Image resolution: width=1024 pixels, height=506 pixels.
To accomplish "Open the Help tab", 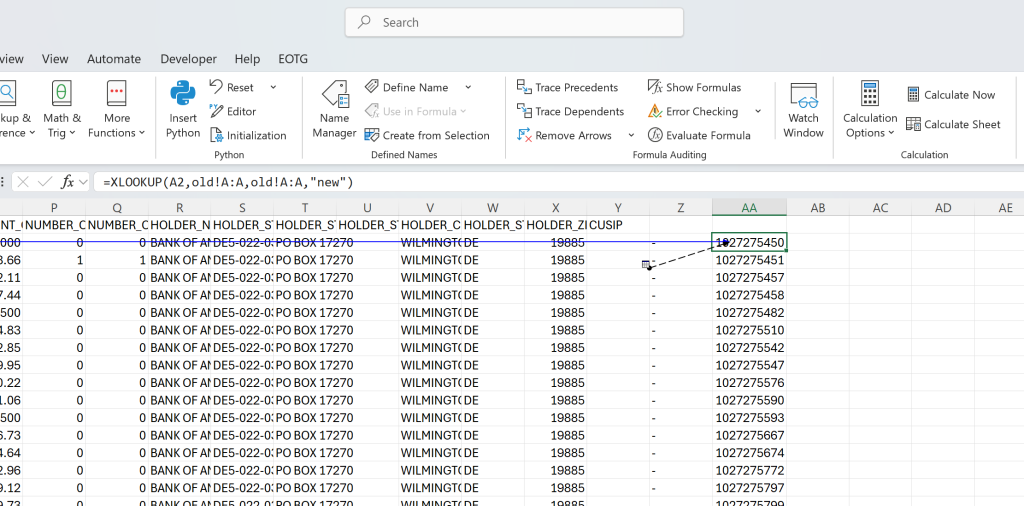I will 247,59.
